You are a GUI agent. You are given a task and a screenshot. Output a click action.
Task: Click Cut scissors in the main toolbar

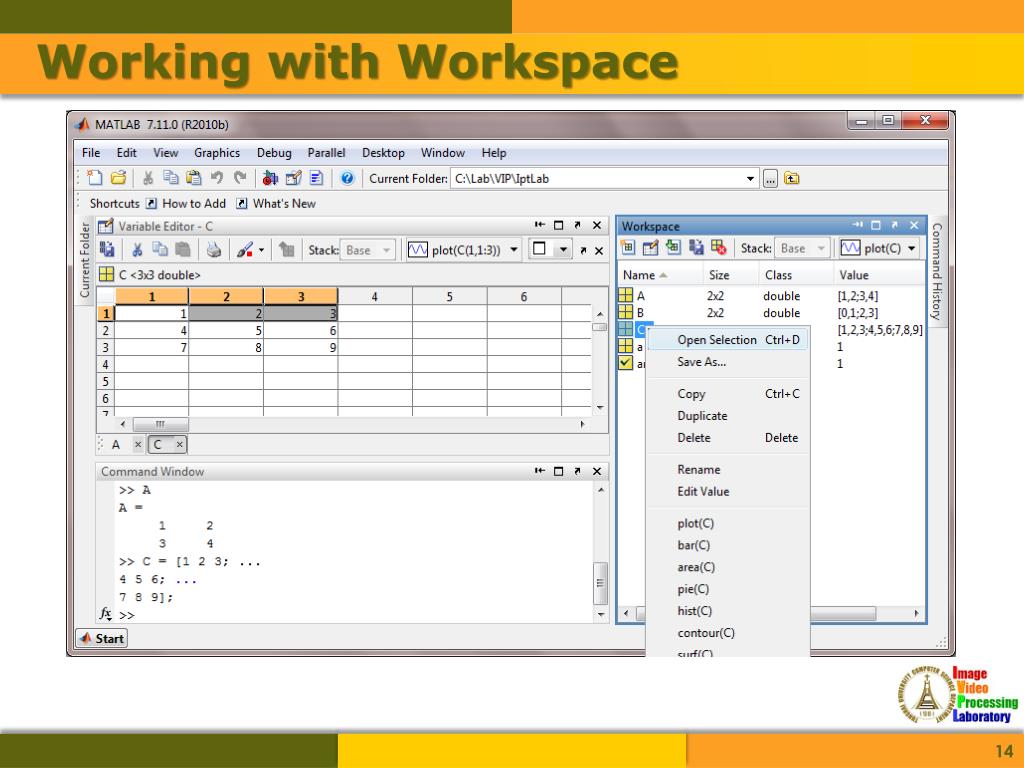(148, 178)
